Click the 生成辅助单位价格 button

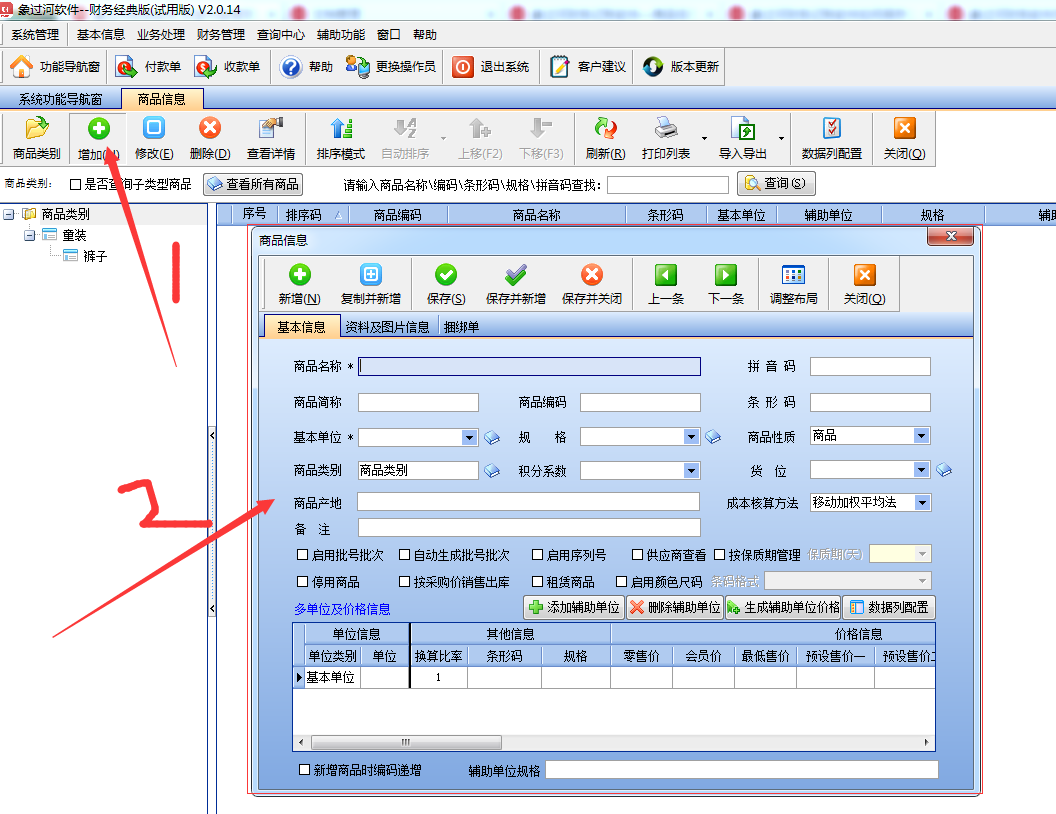pos(783,607)
